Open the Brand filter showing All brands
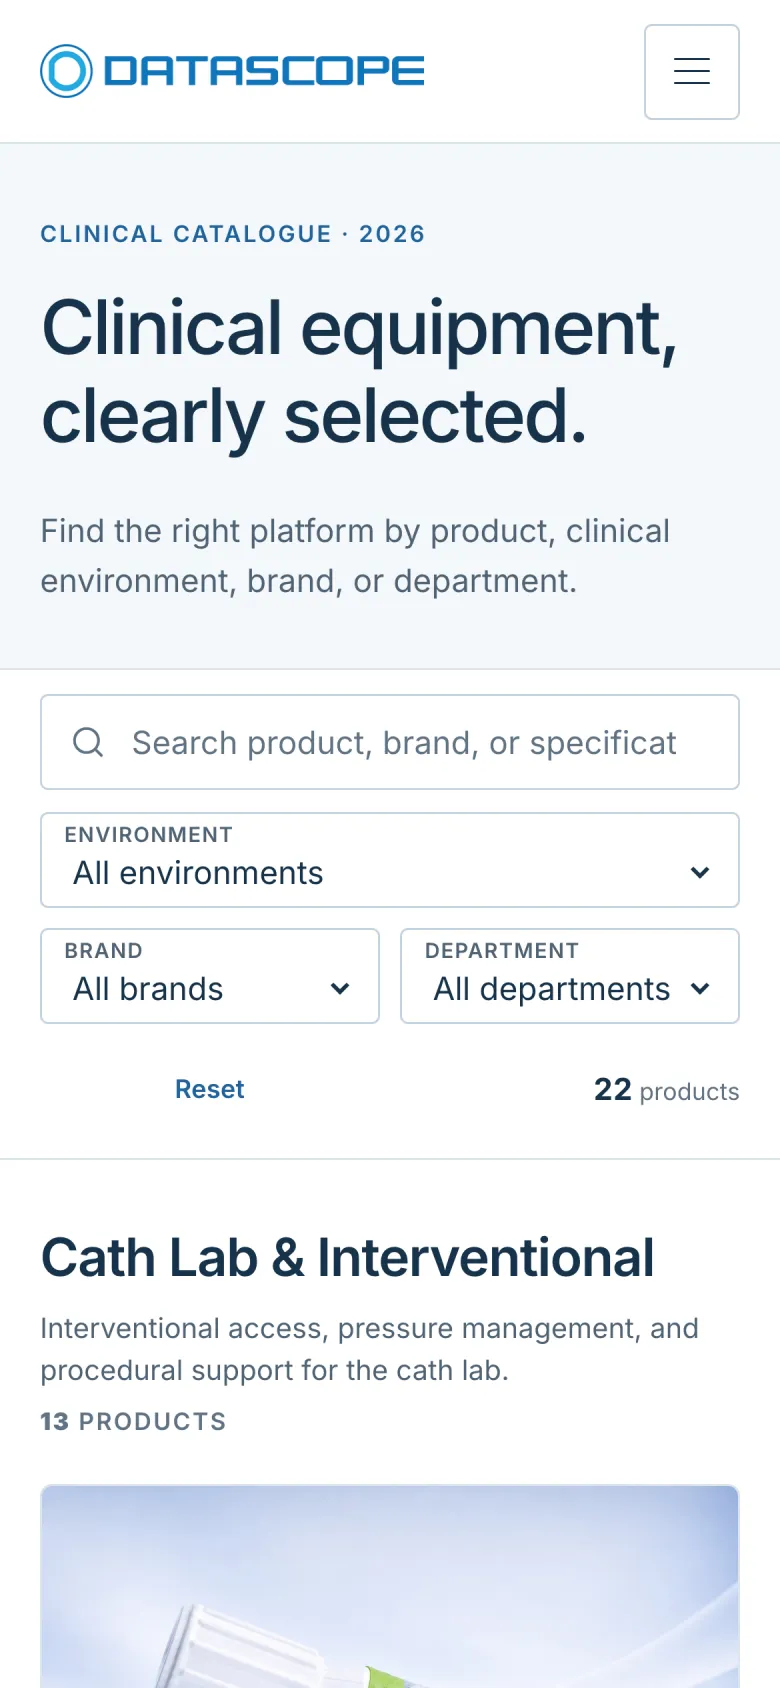The height and width of the screenshot is (1688, 780). pos(210,976)
